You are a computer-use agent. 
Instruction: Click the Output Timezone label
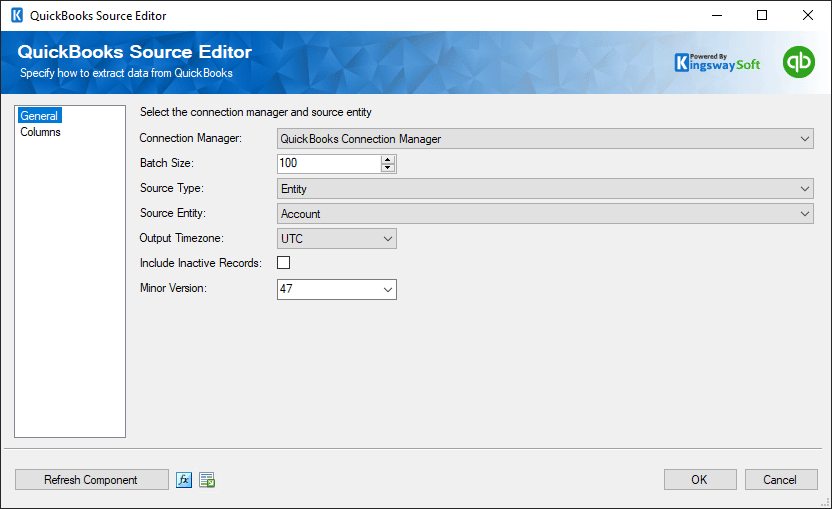tap(181, 238)
